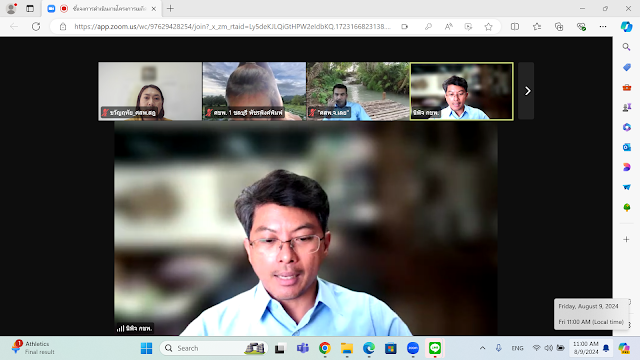Screen dimensions: 640x360
Task: Open sidebar Microsoft 365 icon
Action: [627, 127]
